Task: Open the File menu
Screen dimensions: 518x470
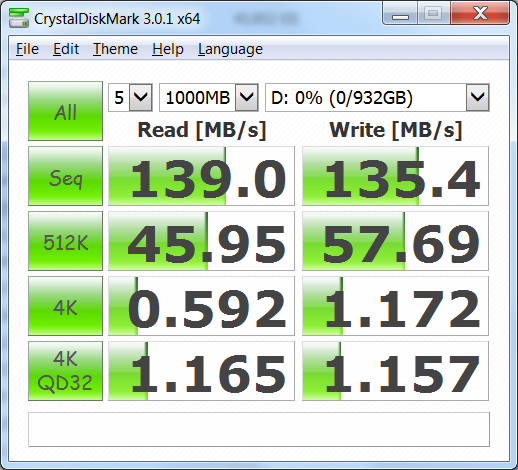Action: (27, 49)
